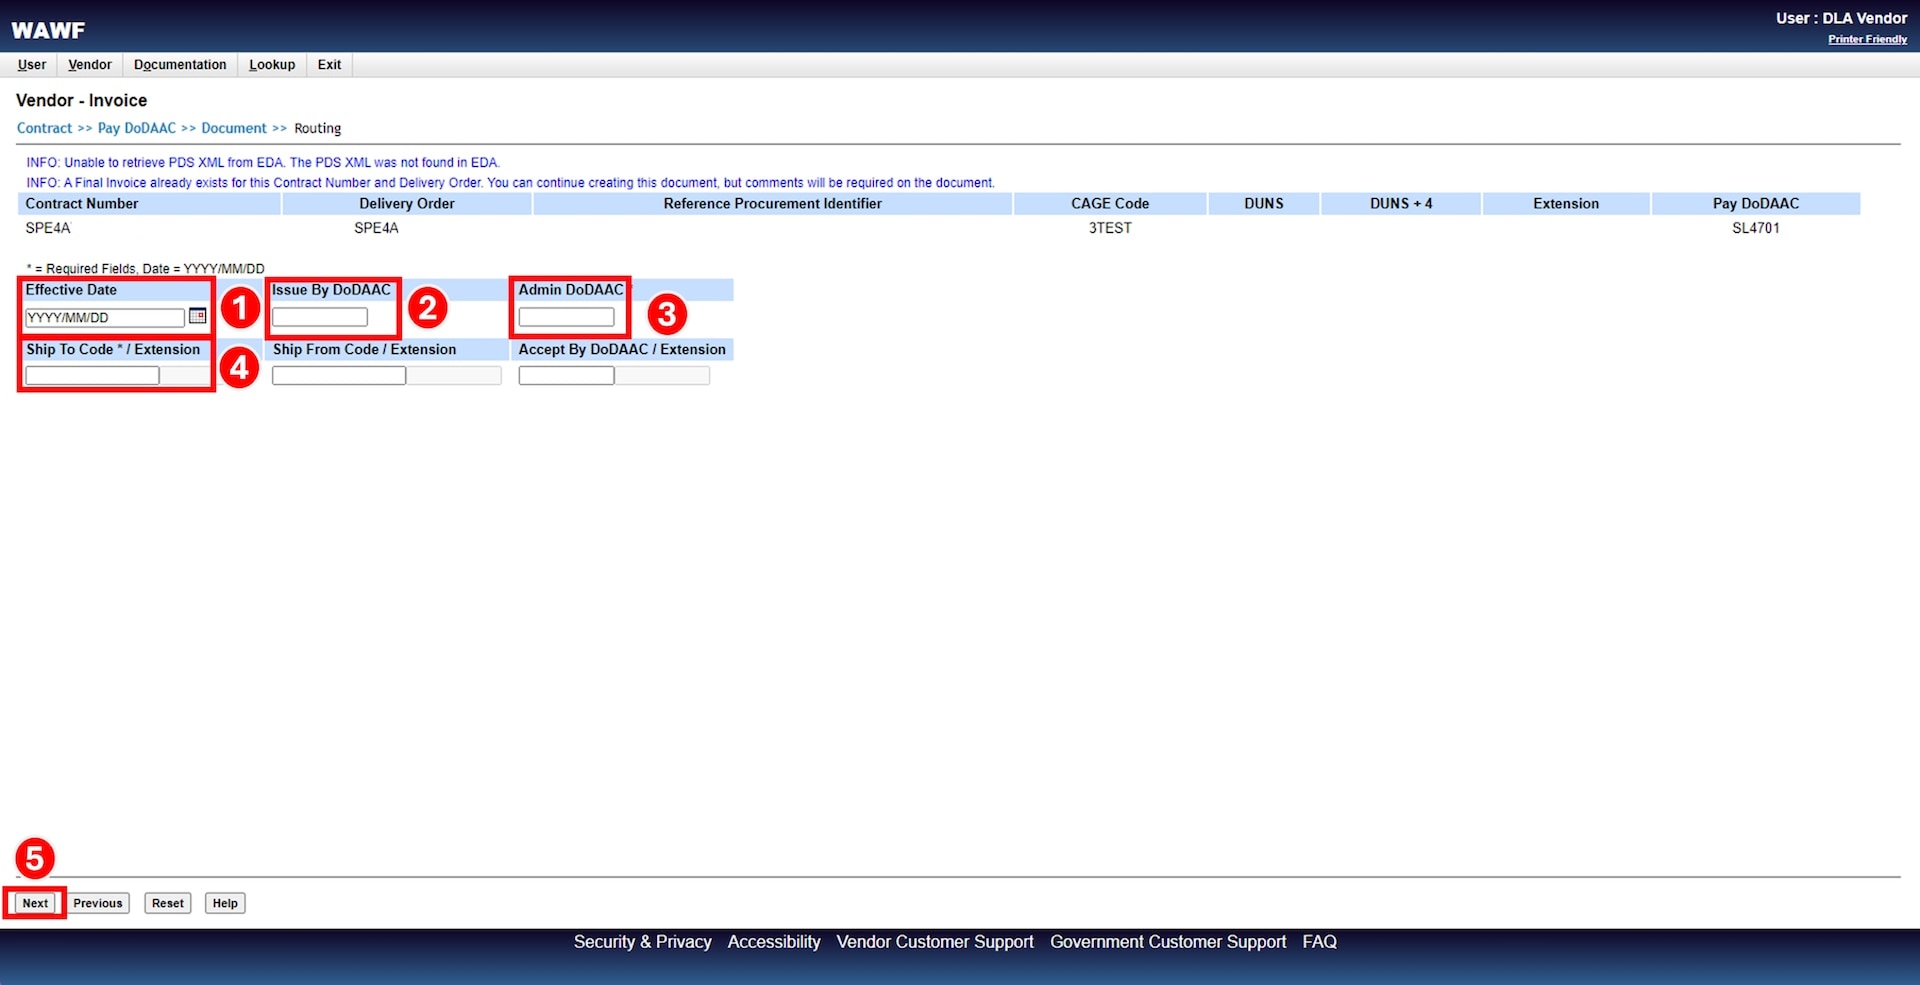
Task: Click the Required Fields date format note
Action: coord(146,269)
